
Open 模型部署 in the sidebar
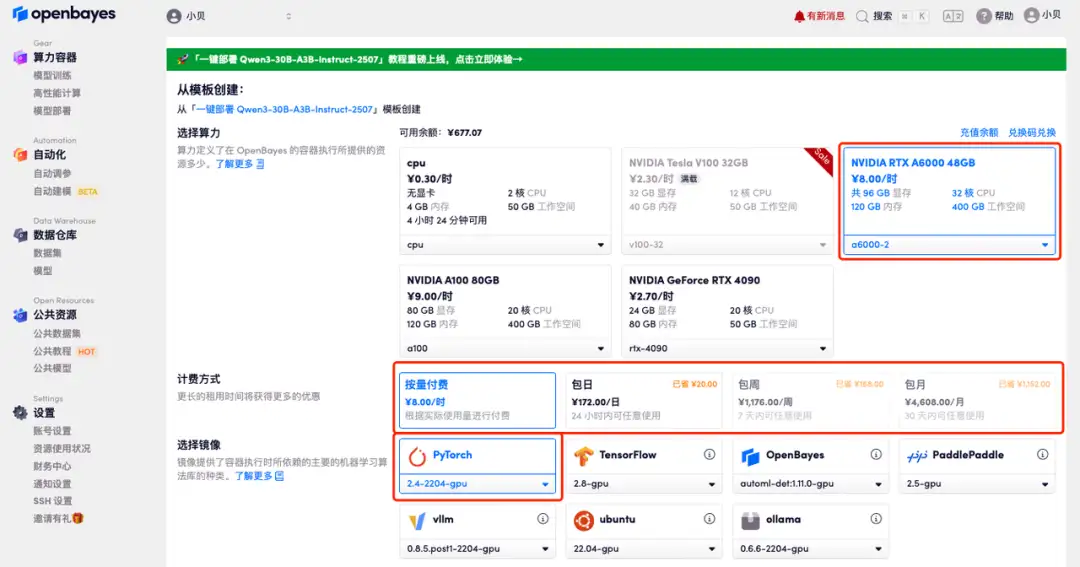pos(52,111)
